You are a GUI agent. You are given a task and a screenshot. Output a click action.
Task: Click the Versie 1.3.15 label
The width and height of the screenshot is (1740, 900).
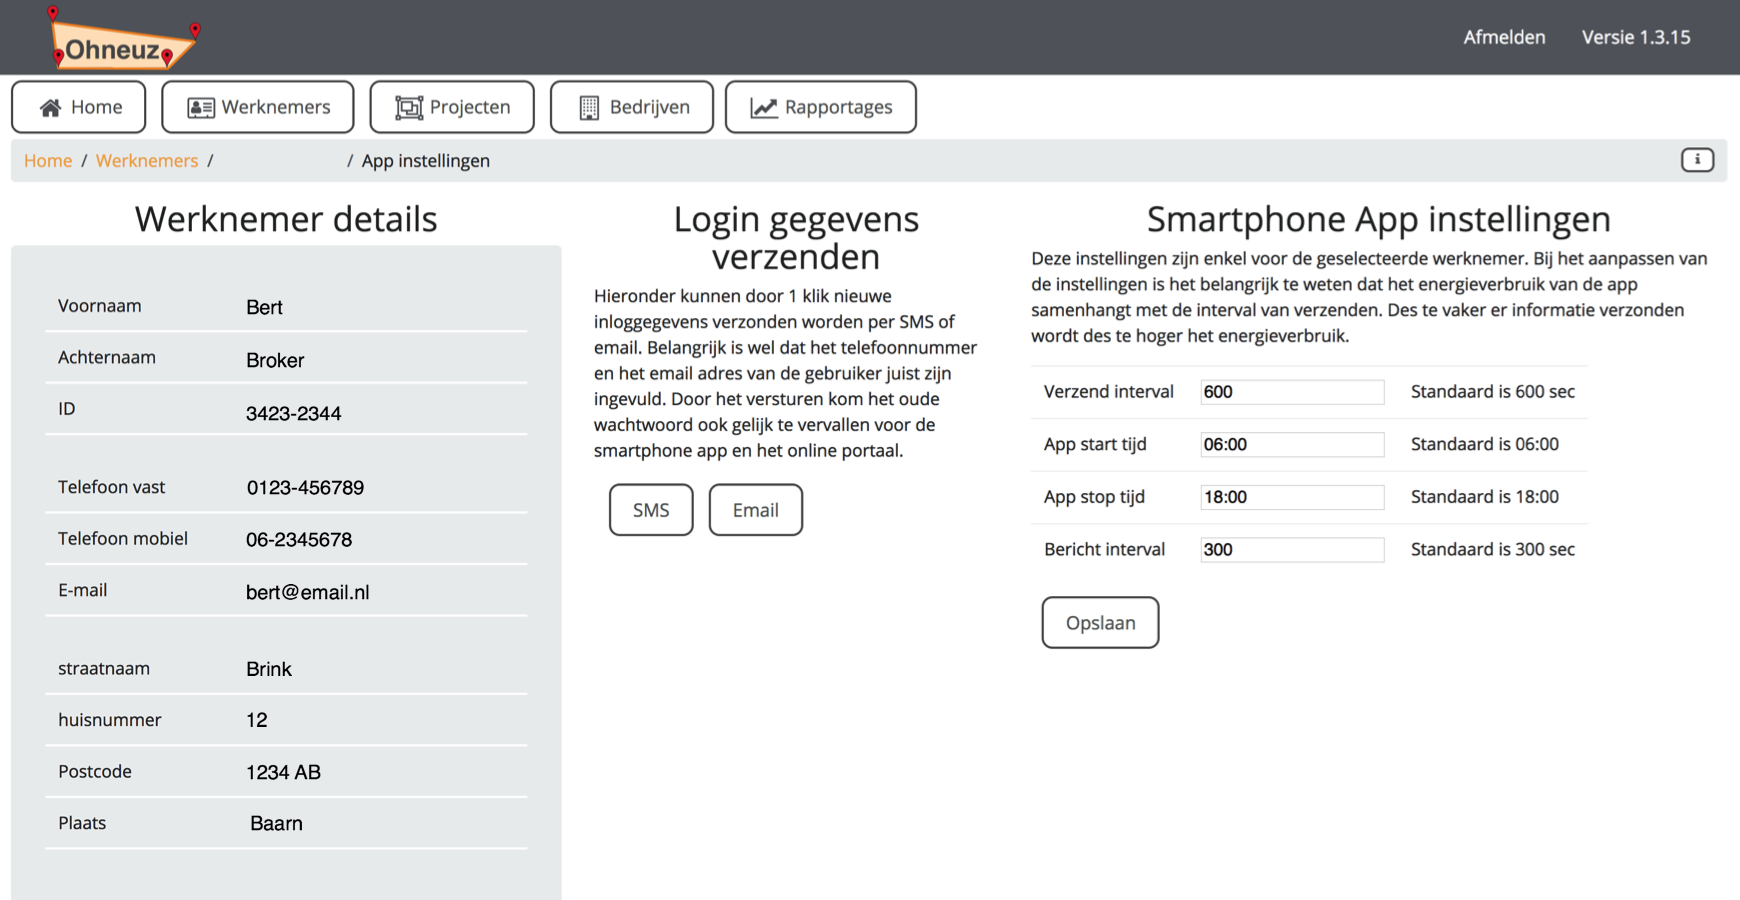click(1636, 37)
